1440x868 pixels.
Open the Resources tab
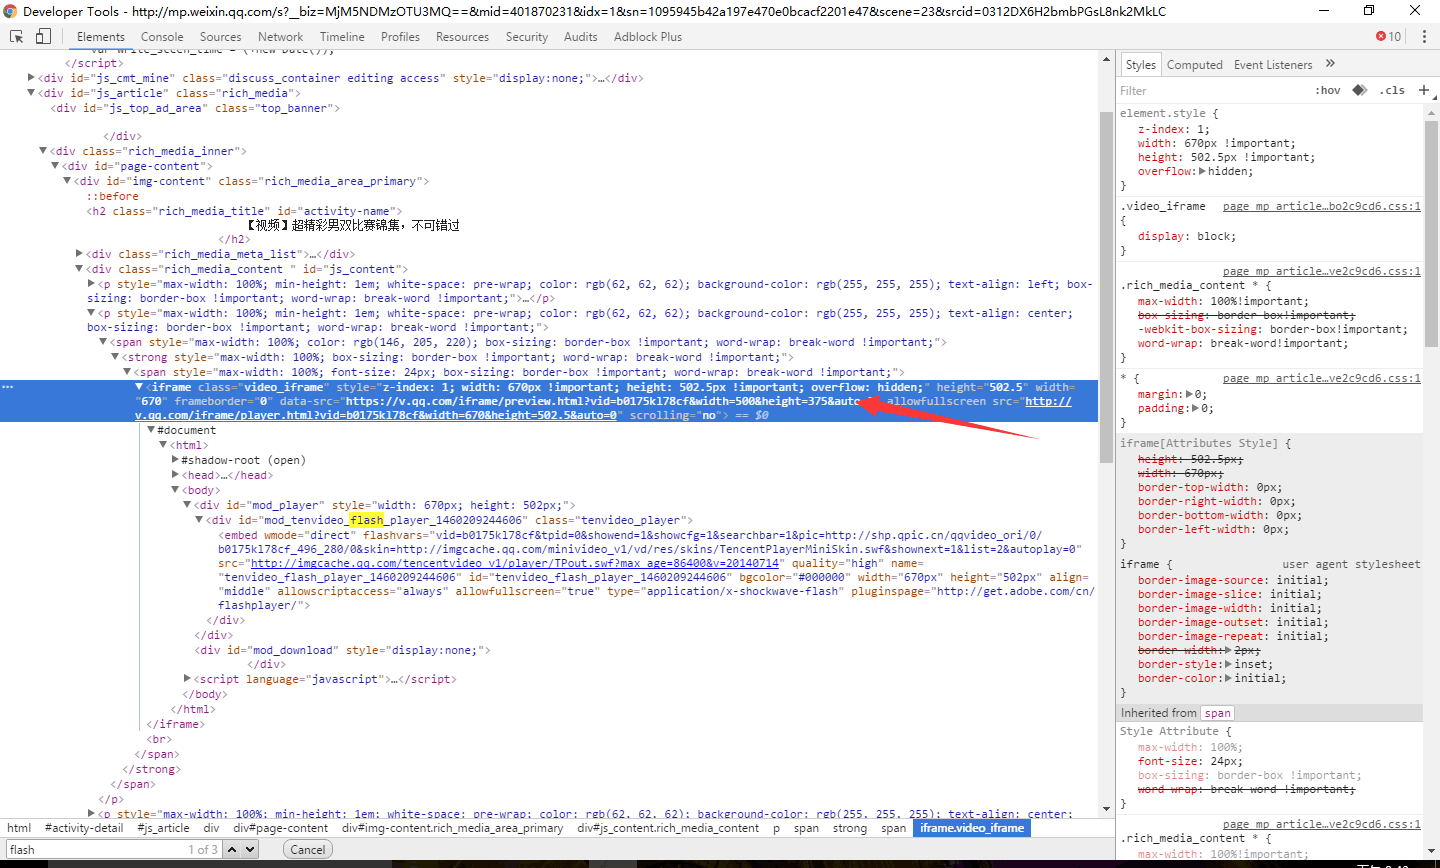(462, 37)
